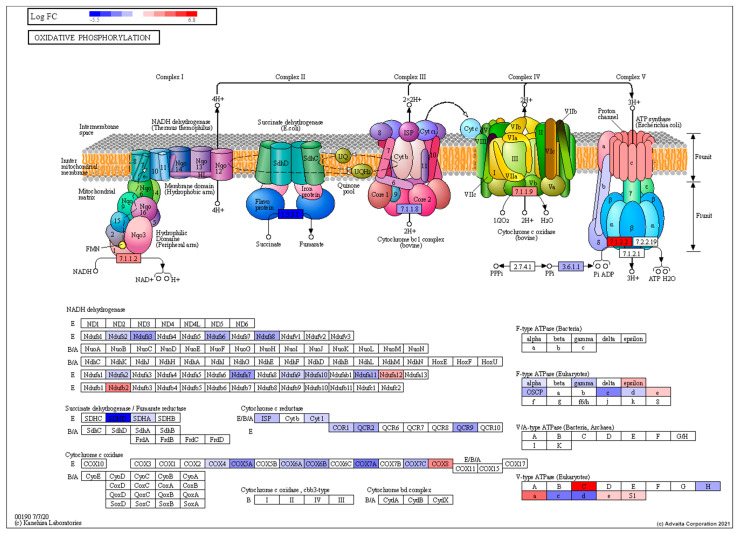Click the Ndufc2 gene box

click(391, 388)
